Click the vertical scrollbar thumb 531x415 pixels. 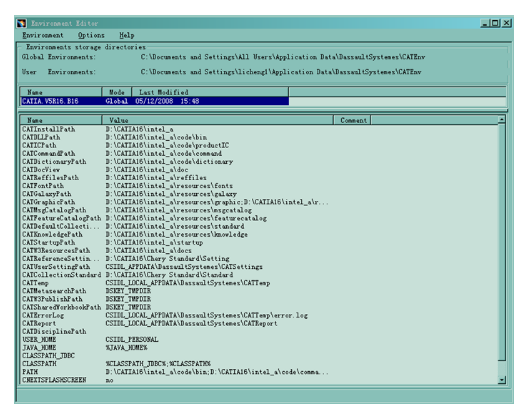[x=502, y=242]
